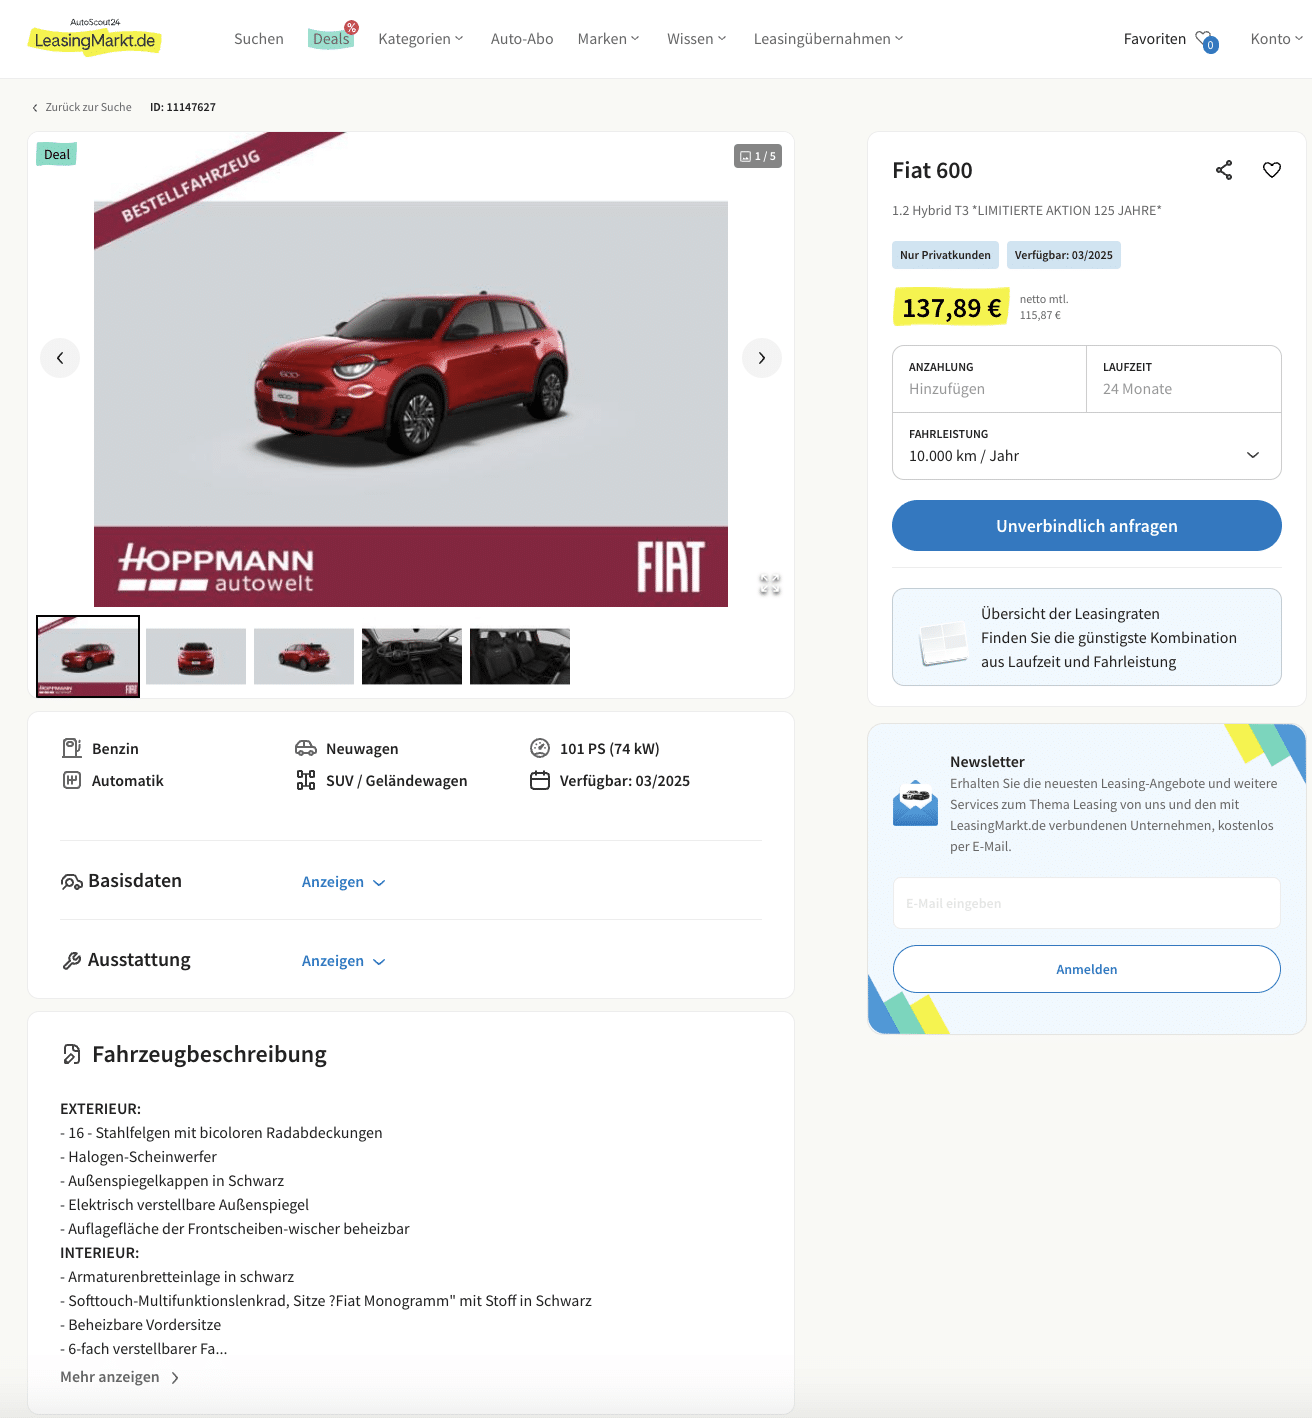This screenshot has width=1312, height=1418.
Task: Open Favoriten heart icon in header
Action: pos(1206,40)
